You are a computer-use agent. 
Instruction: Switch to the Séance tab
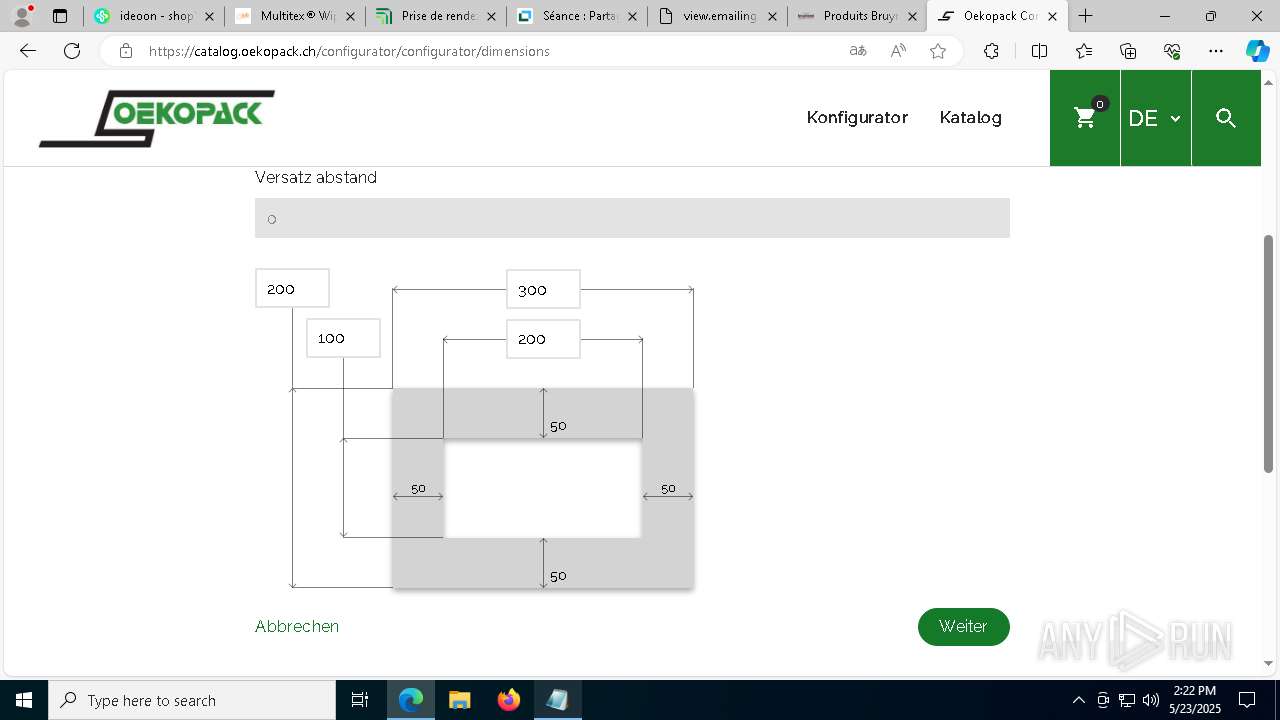tap(576, 16)
